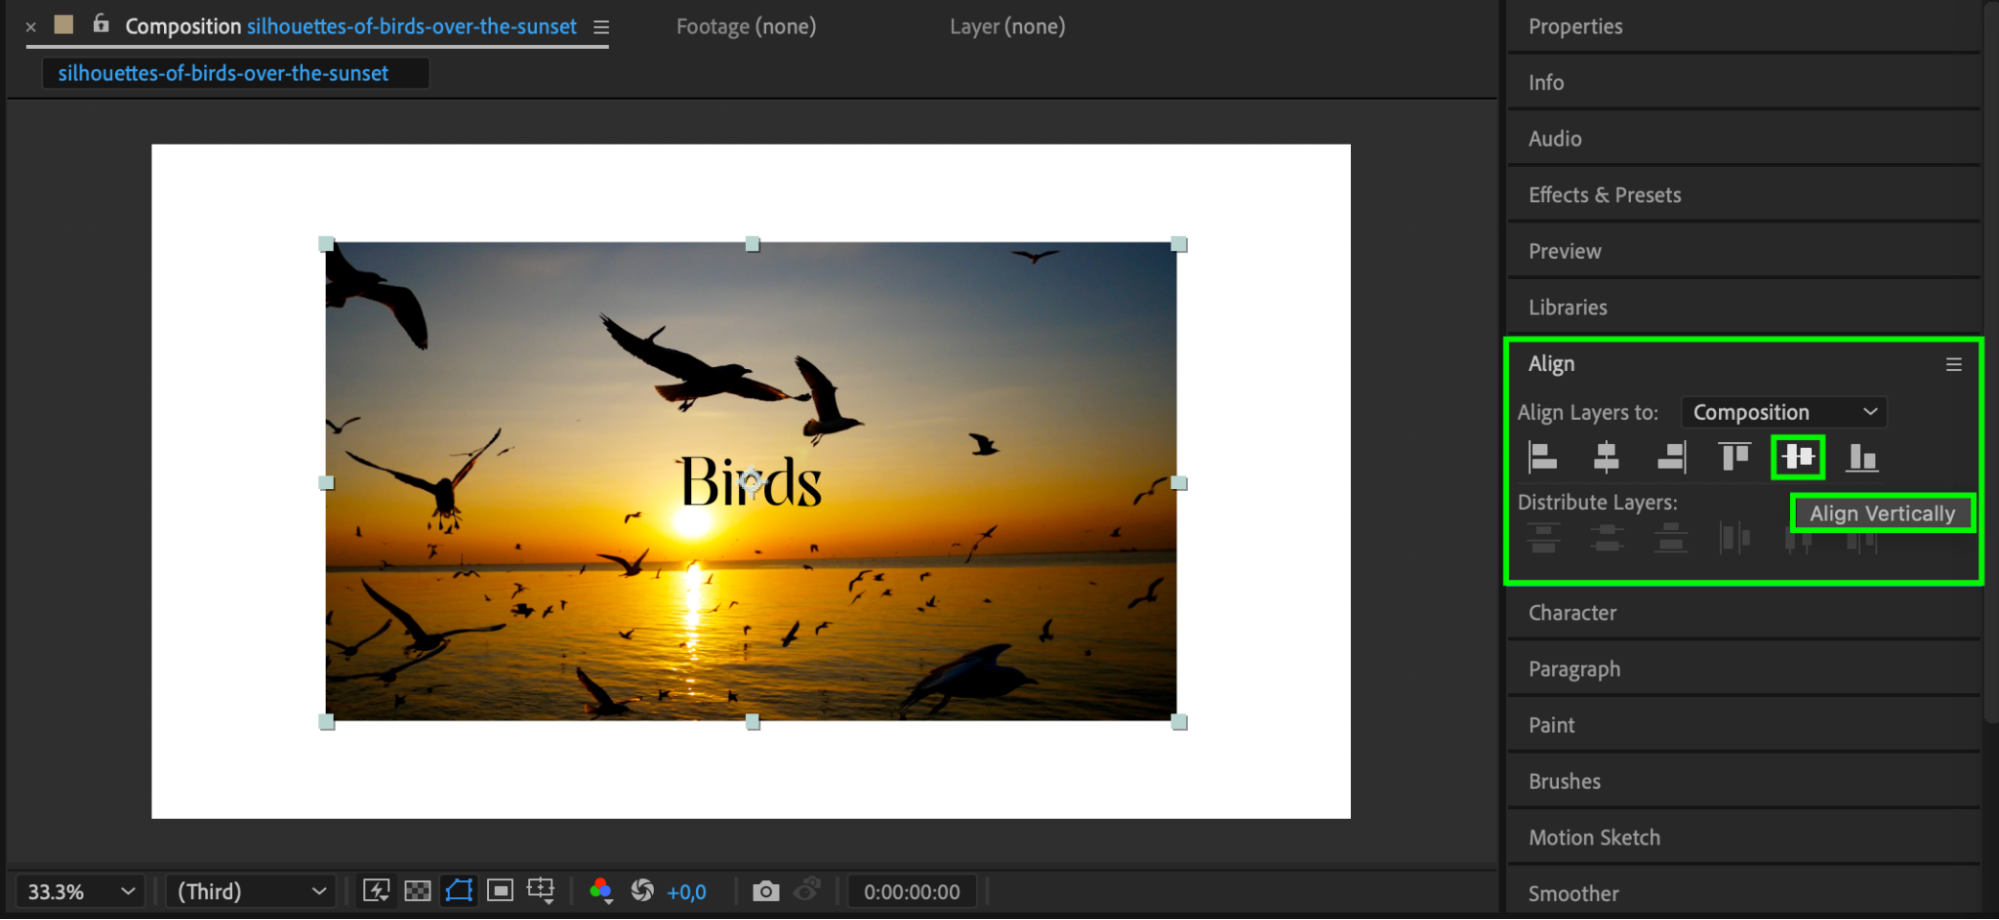
Task: Toggle the transparency grid checkerboard
Action: (x=417, y=891)
